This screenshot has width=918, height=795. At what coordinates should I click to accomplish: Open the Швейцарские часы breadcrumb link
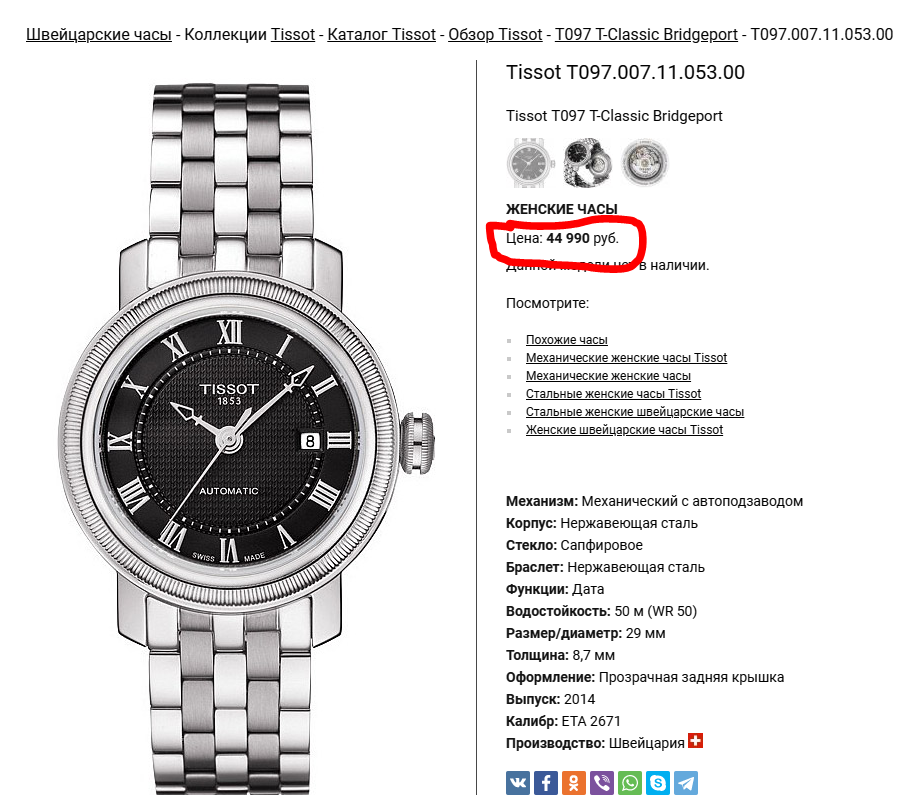(x=99, y=35)
